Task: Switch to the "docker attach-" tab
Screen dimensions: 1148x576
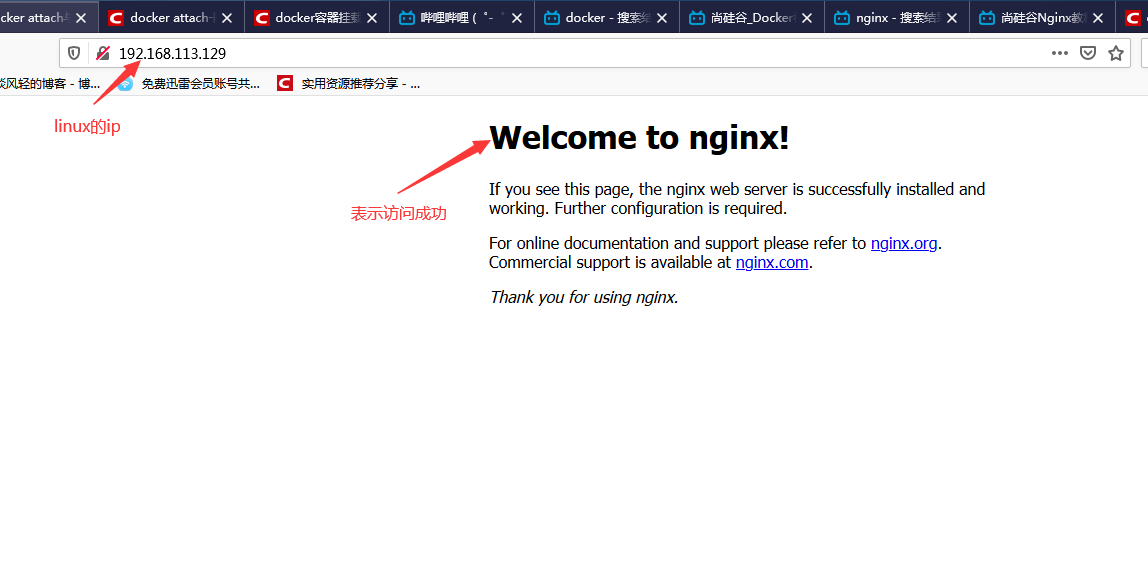Action: pyautogui.click(x=172, y=18)
